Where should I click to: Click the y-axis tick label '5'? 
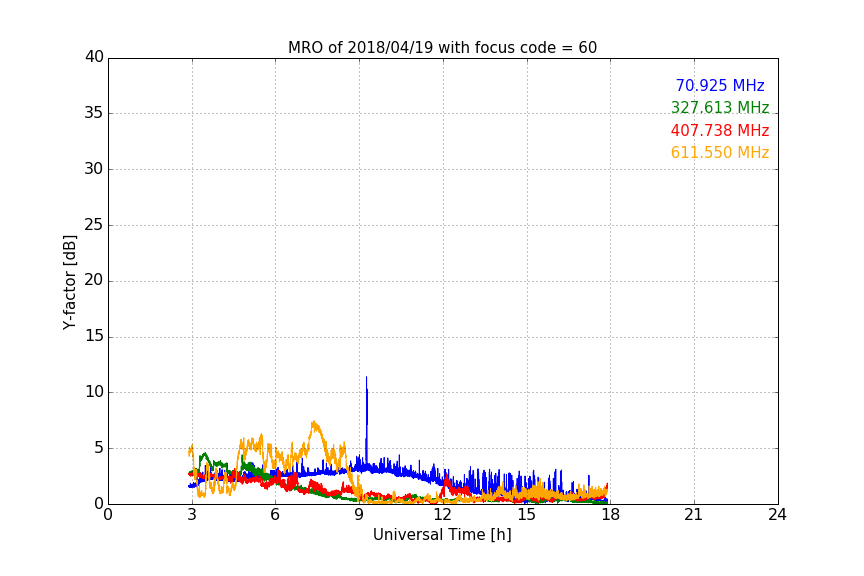pyautogui.click(x=99, y=448)
